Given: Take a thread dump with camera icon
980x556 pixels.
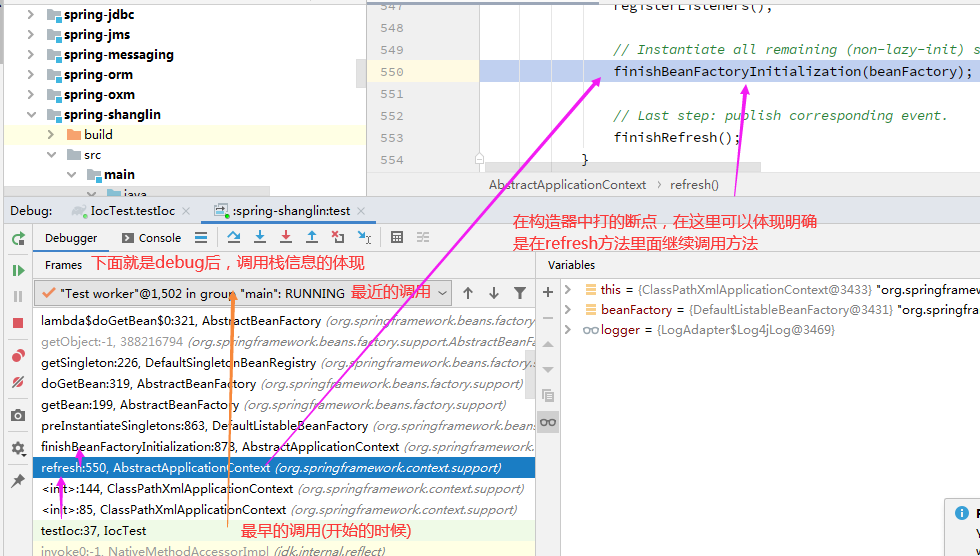Looking at the screenshot, I should (x=18, y=415).
